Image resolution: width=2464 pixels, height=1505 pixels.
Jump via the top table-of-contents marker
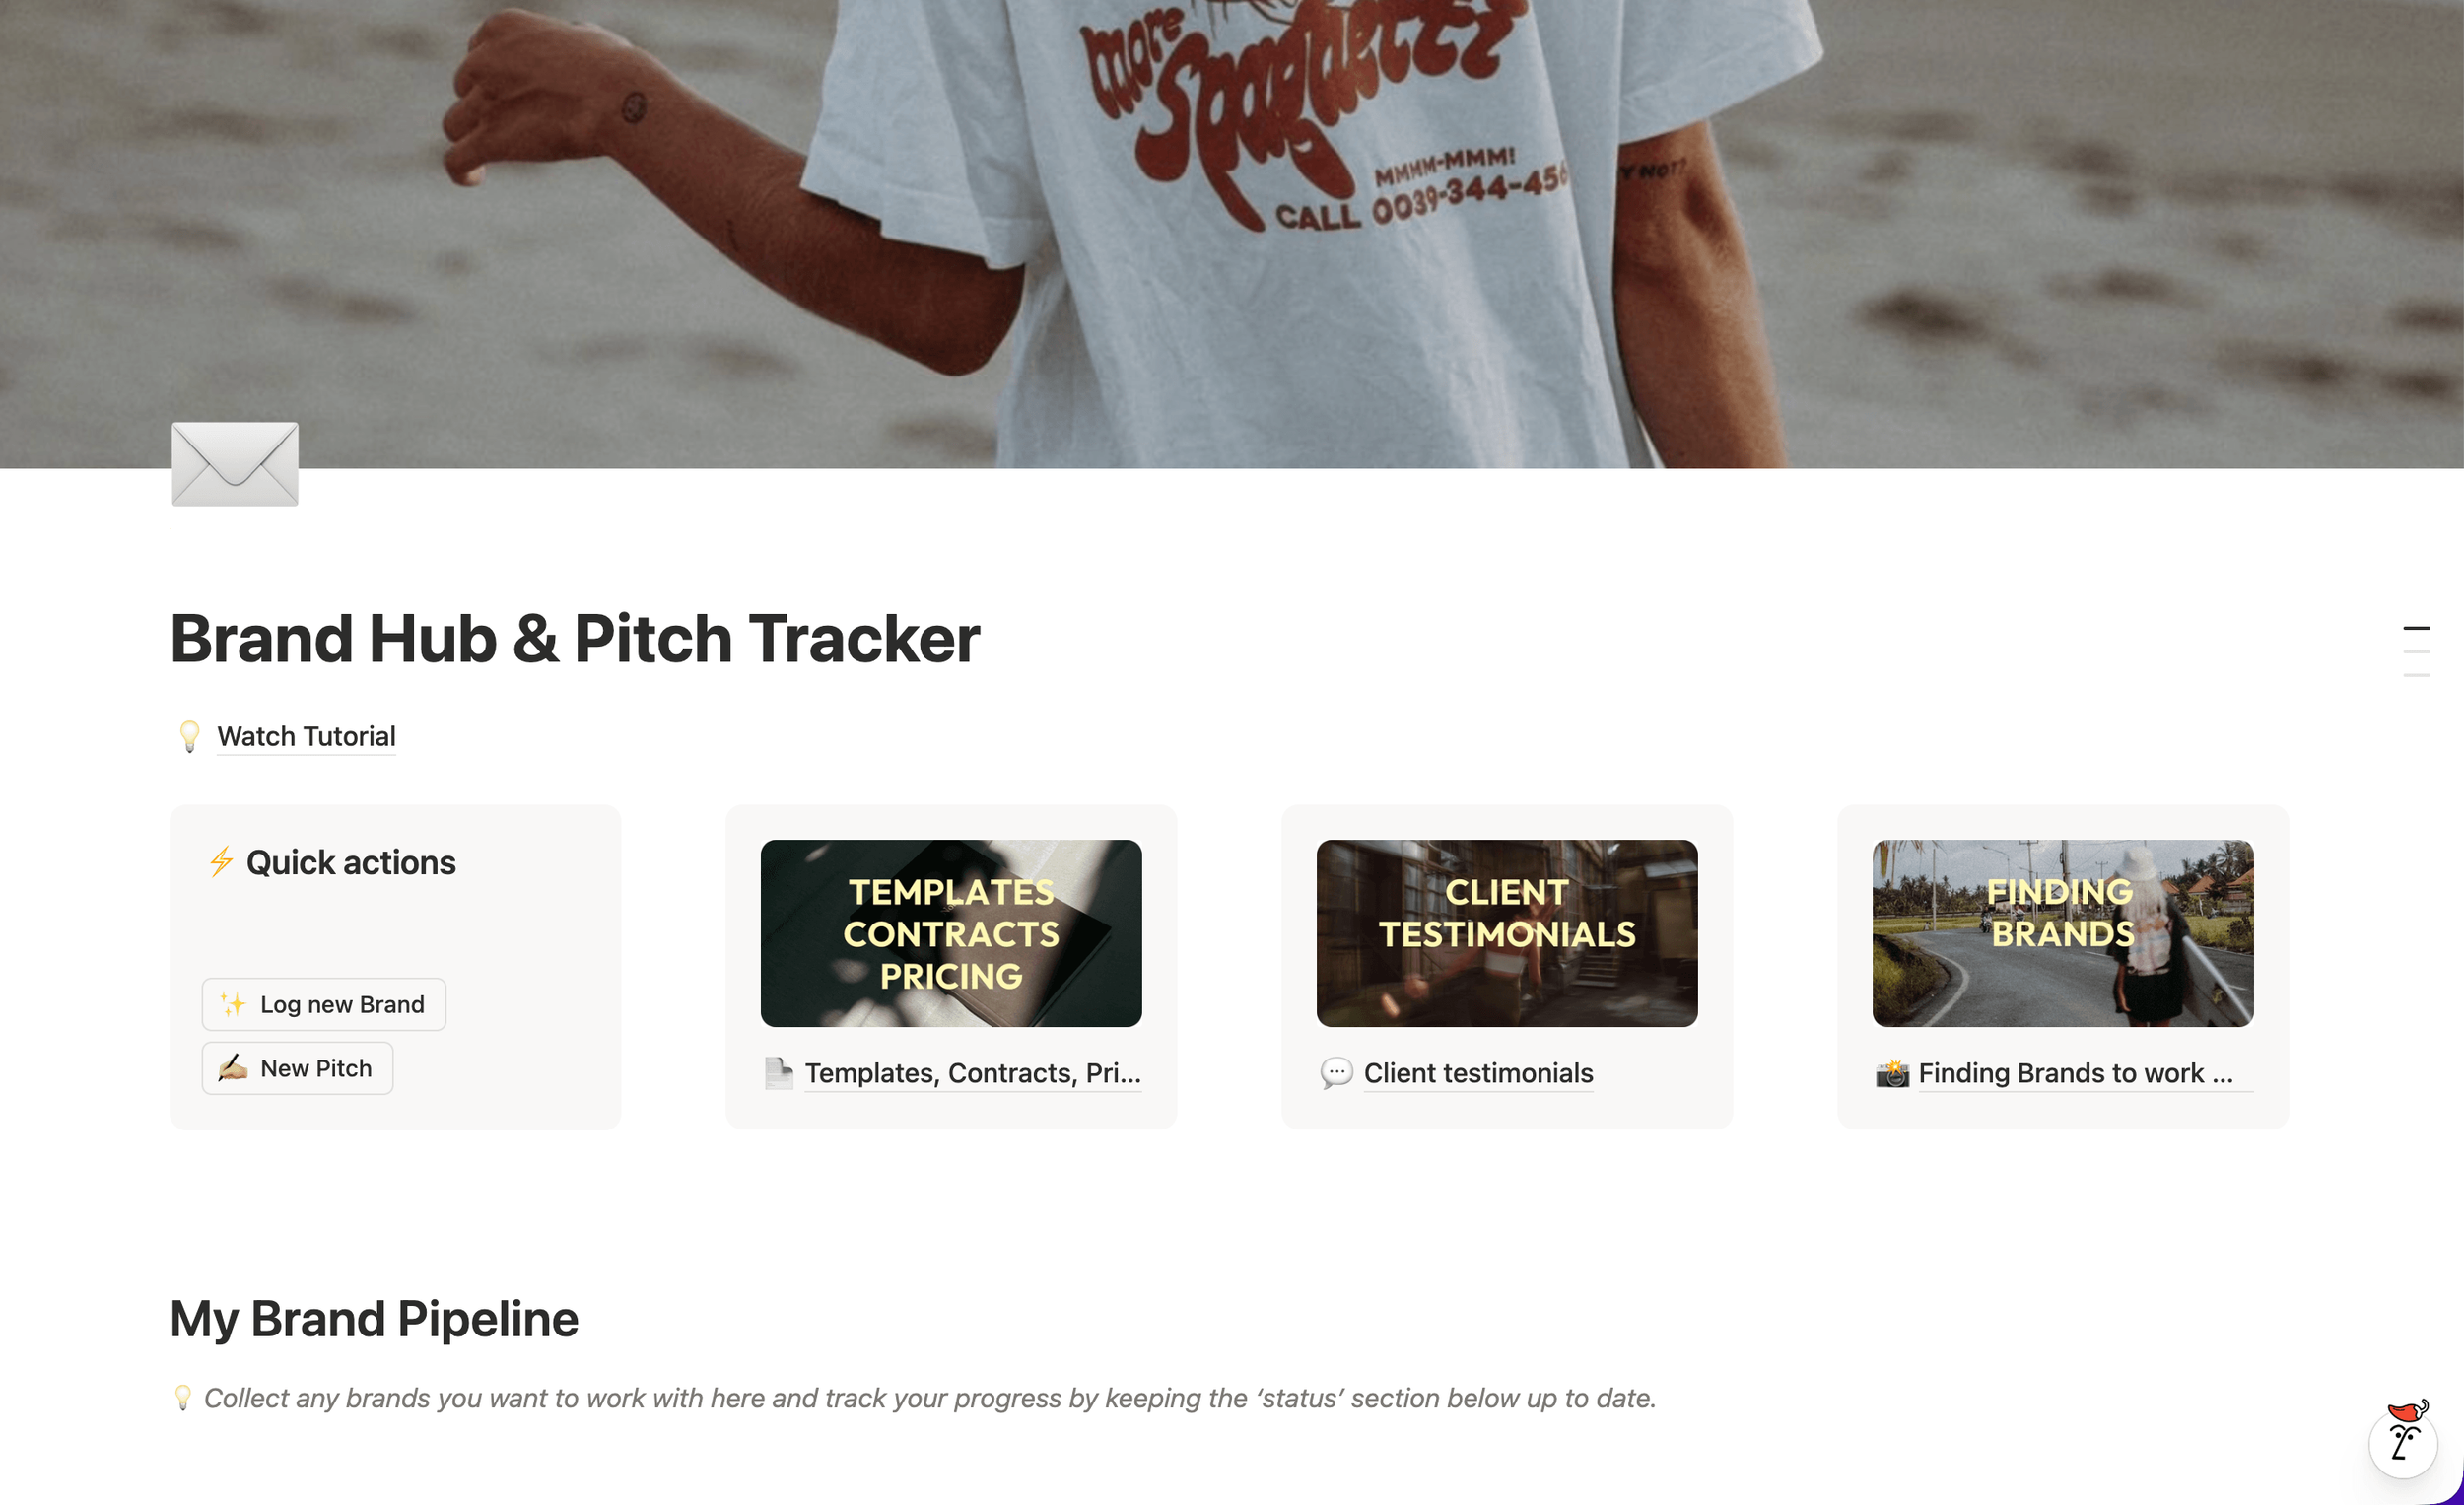coord(2416,628)
